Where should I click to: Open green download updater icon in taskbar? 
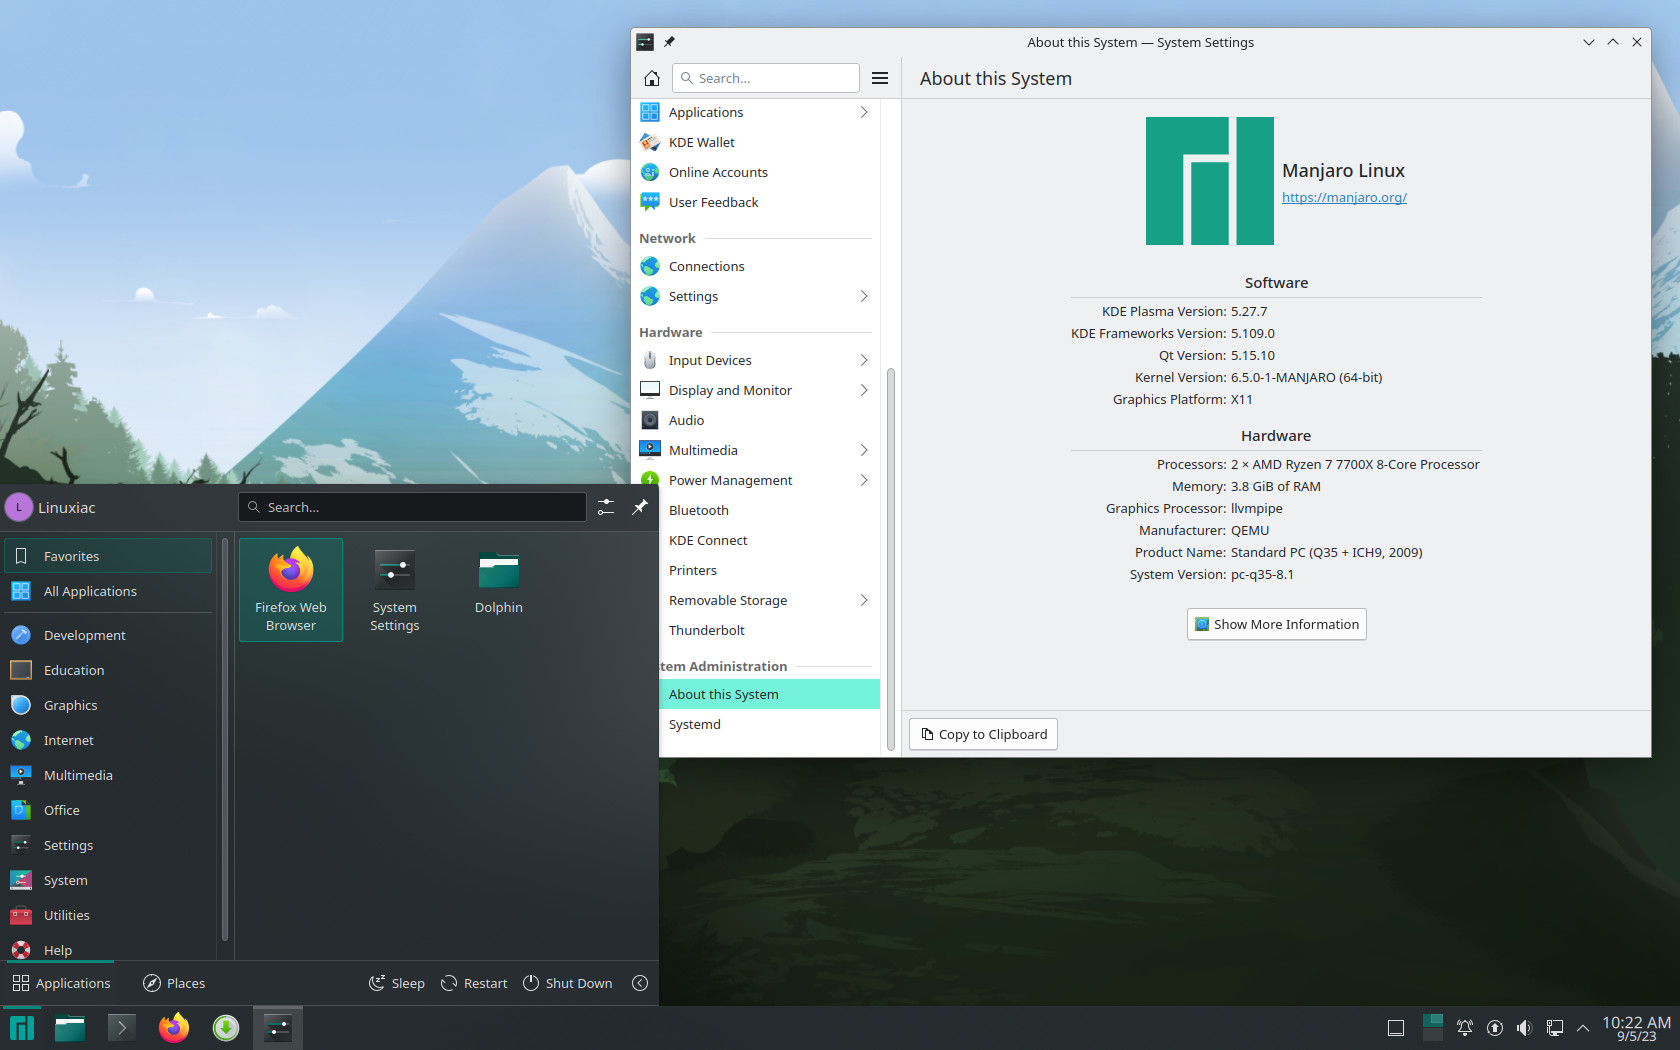point(226,1028)
